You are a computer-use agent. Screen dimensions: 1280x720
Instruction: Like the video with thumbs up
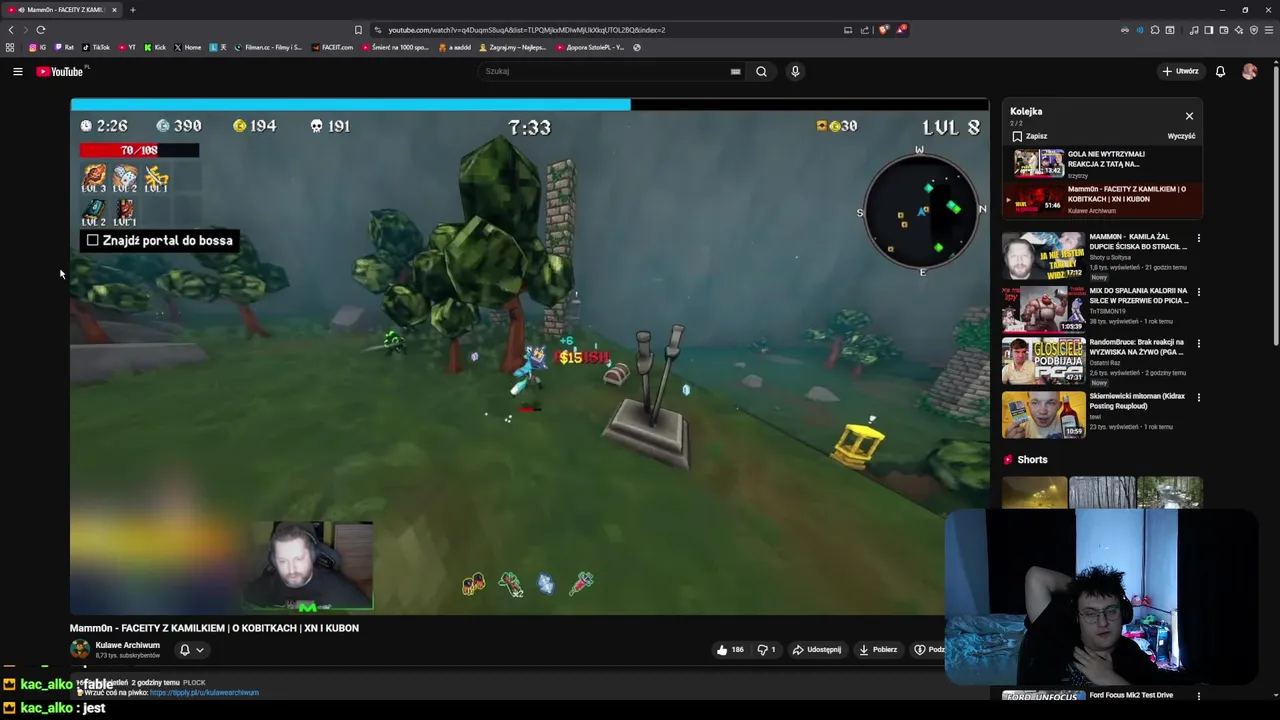(x=729, y=650)
